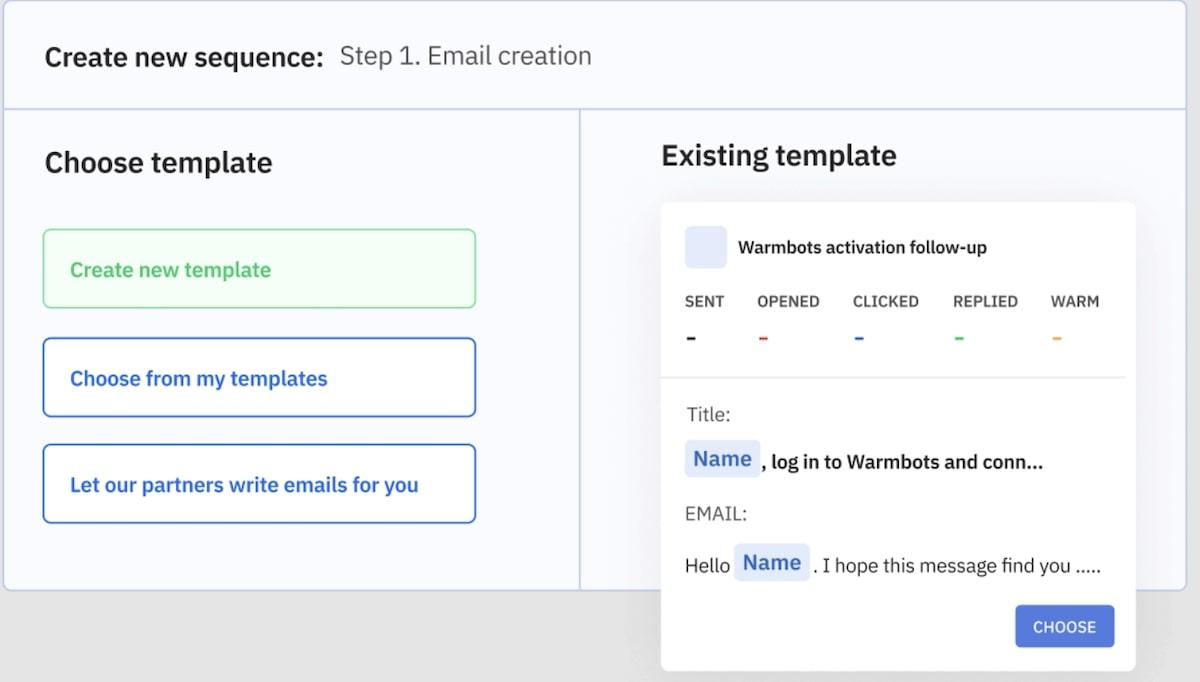Viewport: 1200px width, 682px height.
Task: Click the SENT stat label
Action: [x=704, y=301]
